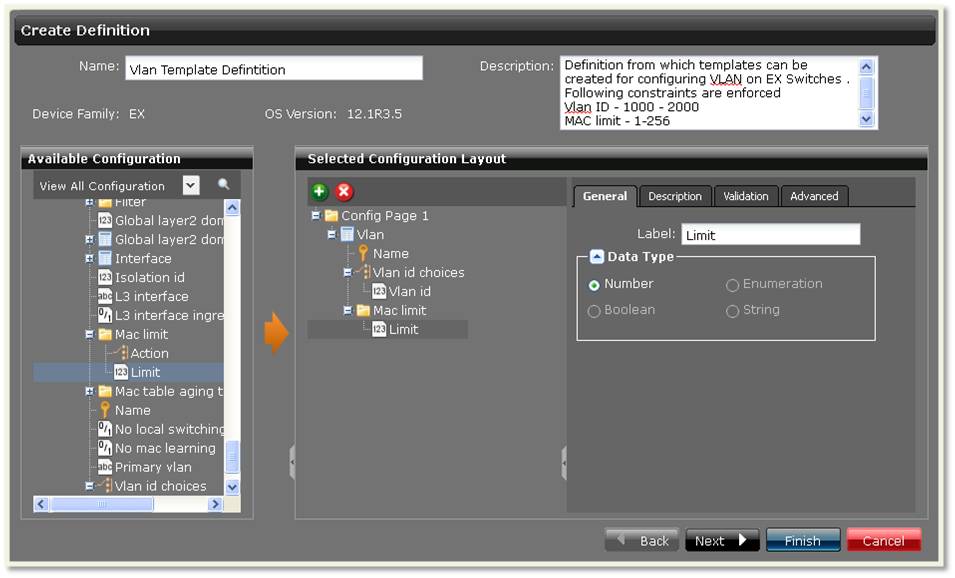Click the Finish button

point(803,540)
